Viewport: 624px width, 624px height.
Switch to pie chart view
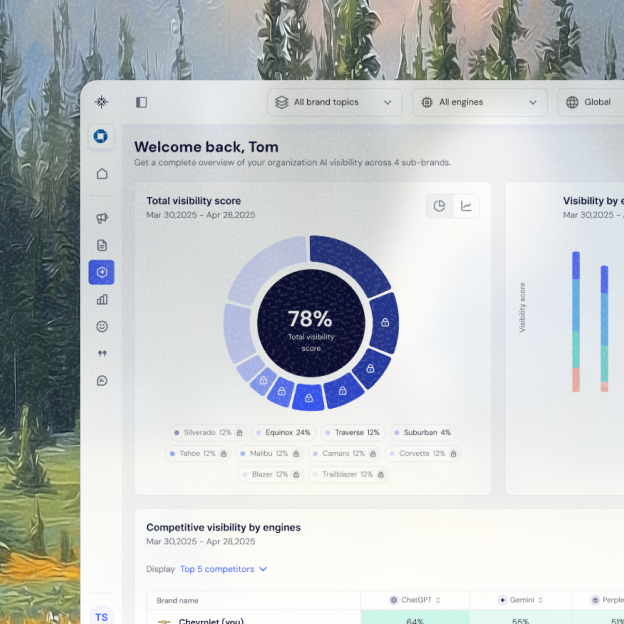(x=439, y=206)
